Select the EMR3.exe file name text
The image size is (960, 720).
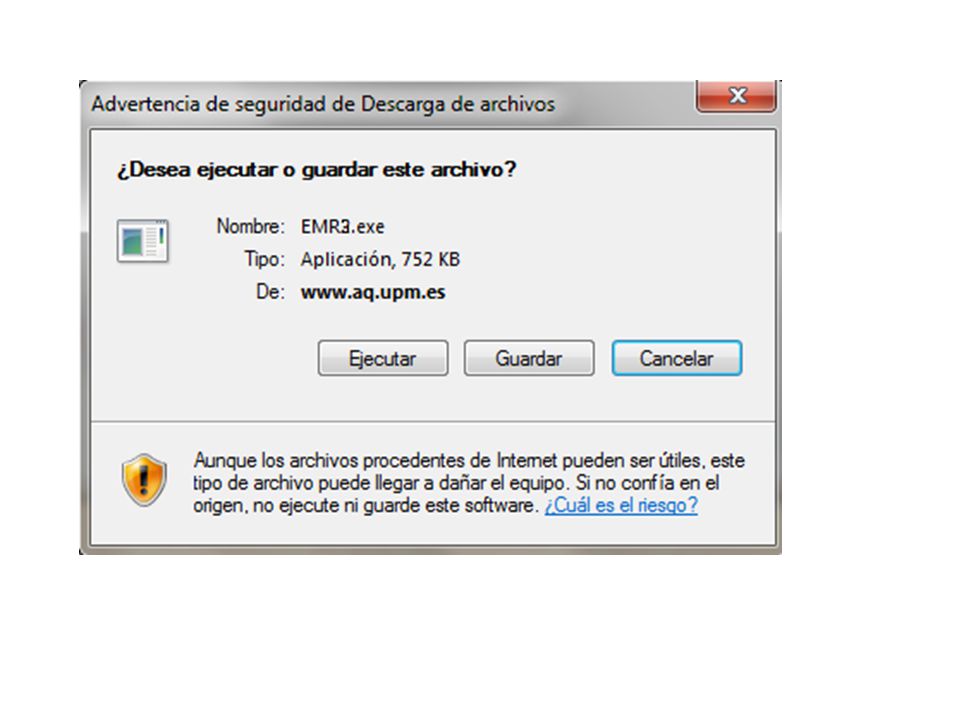tap(342, 227)
